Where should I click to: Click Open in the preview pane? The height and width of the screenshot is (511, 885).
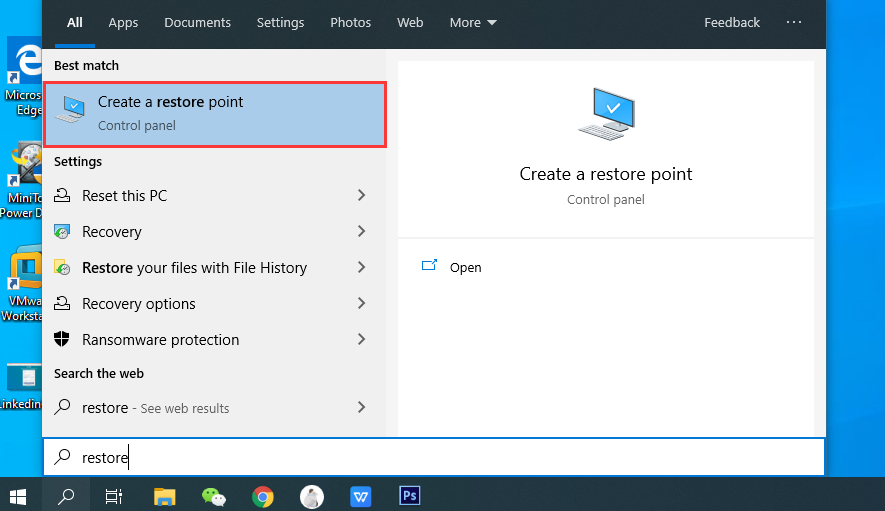coord(466,268)
